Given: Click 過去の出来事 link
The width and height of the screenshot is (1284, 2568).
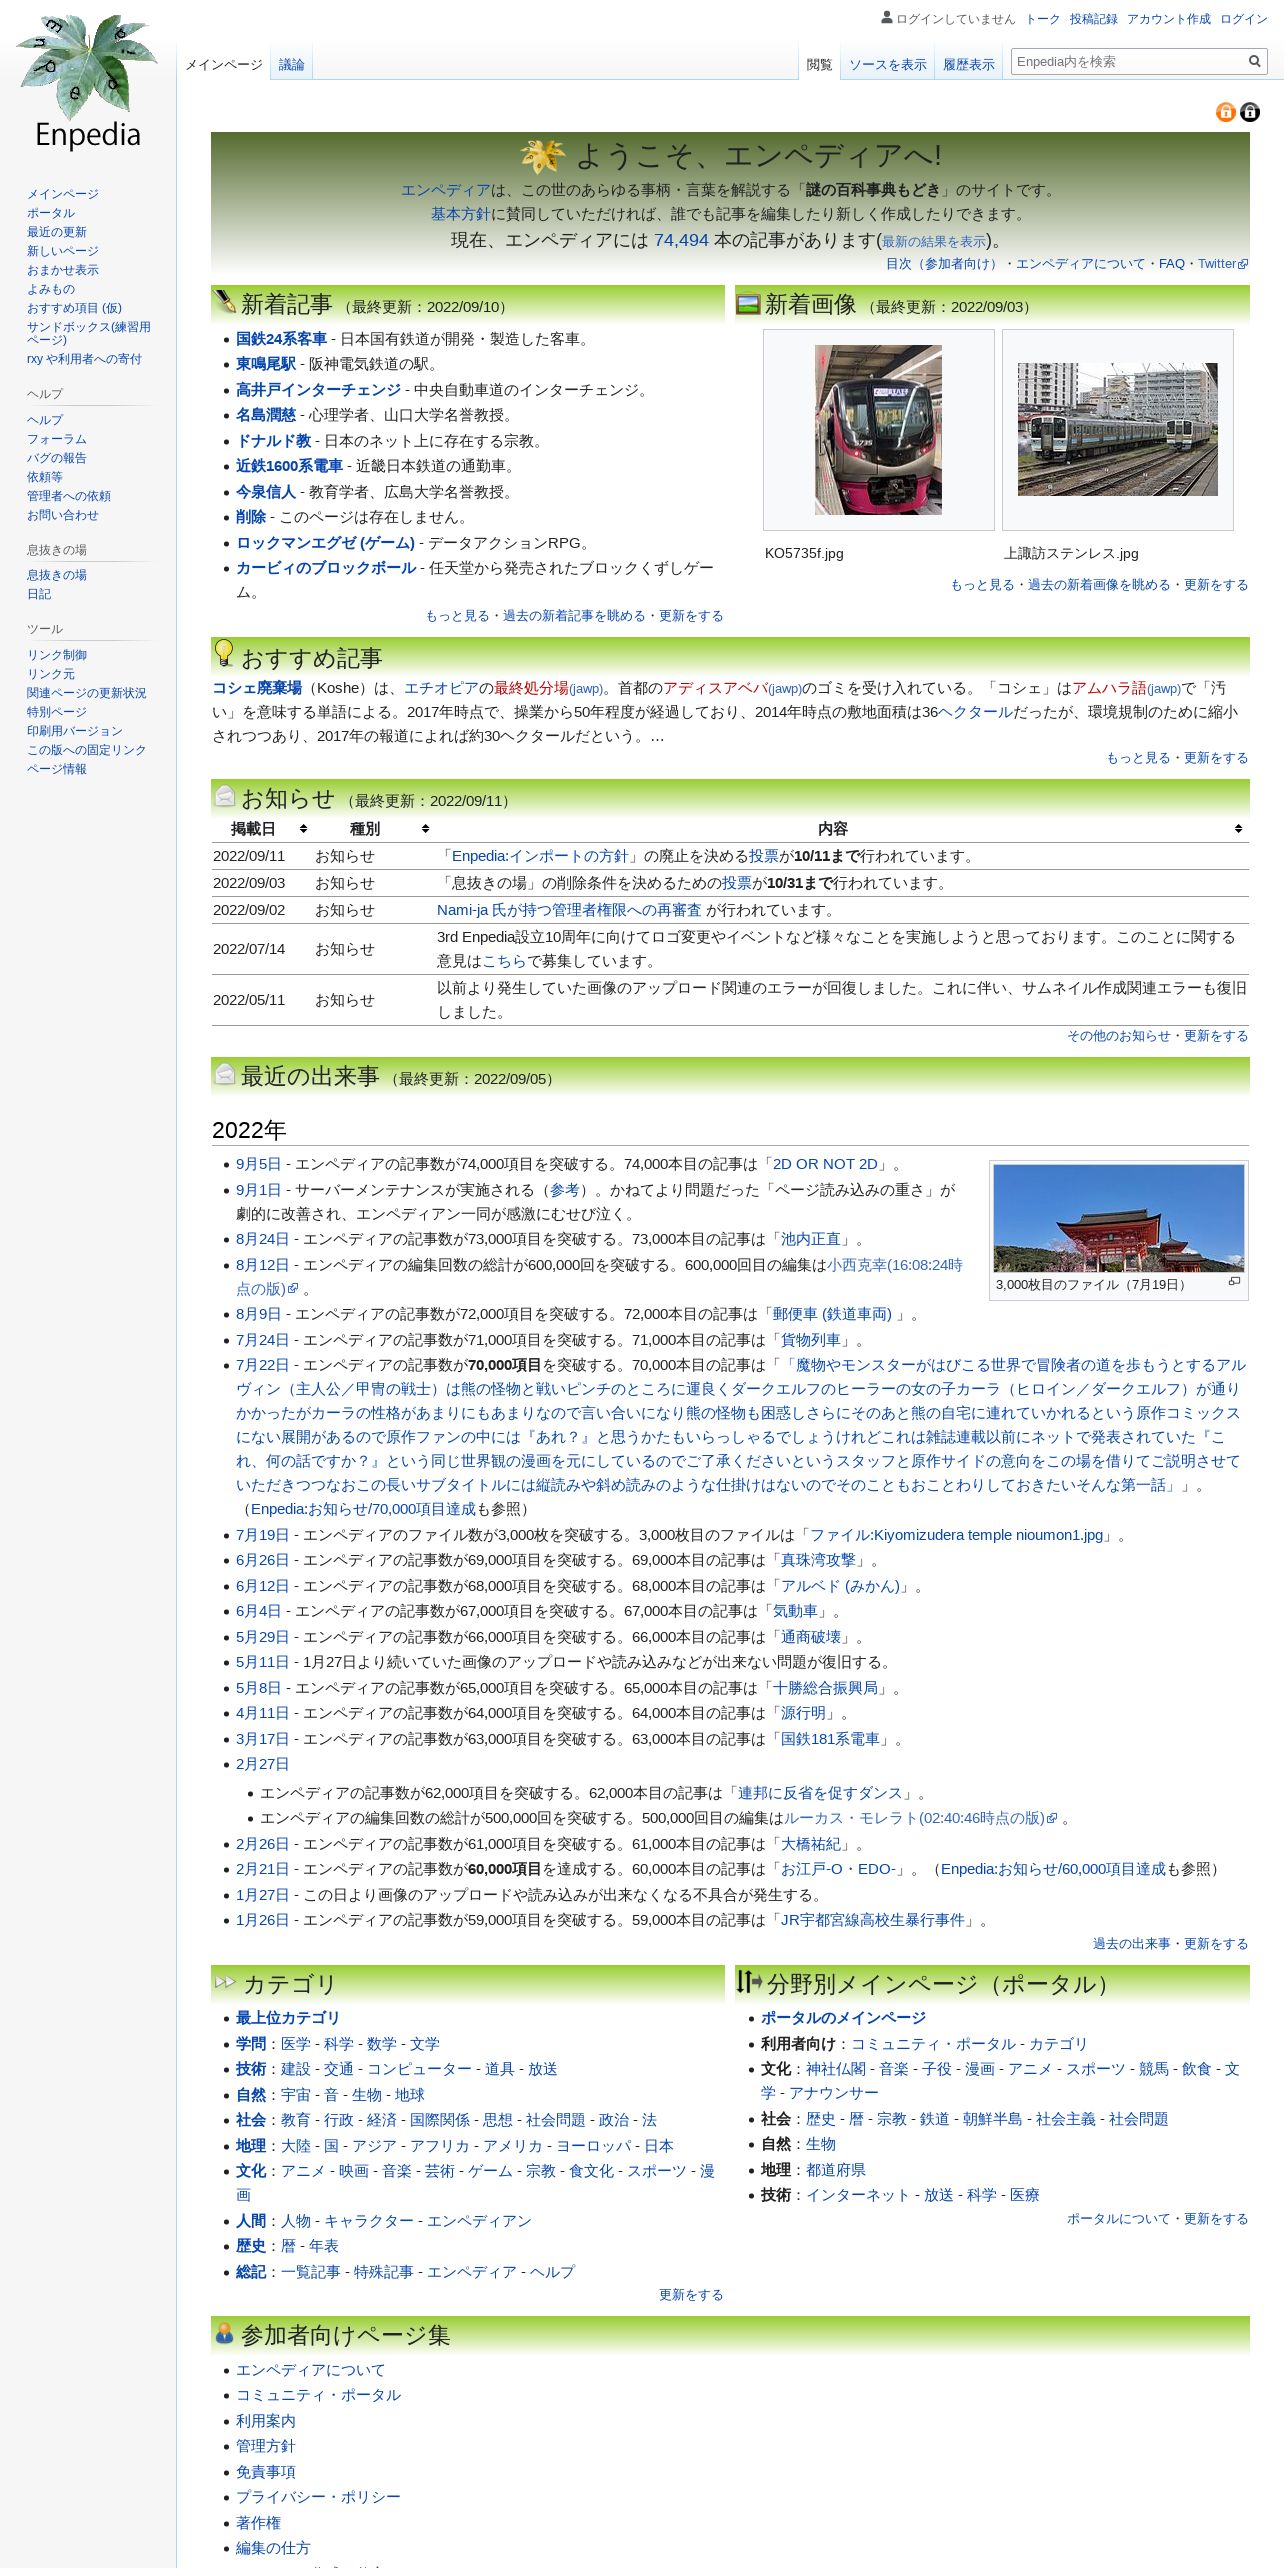Looking at the screenshot, I should tap(1131, 1944).
